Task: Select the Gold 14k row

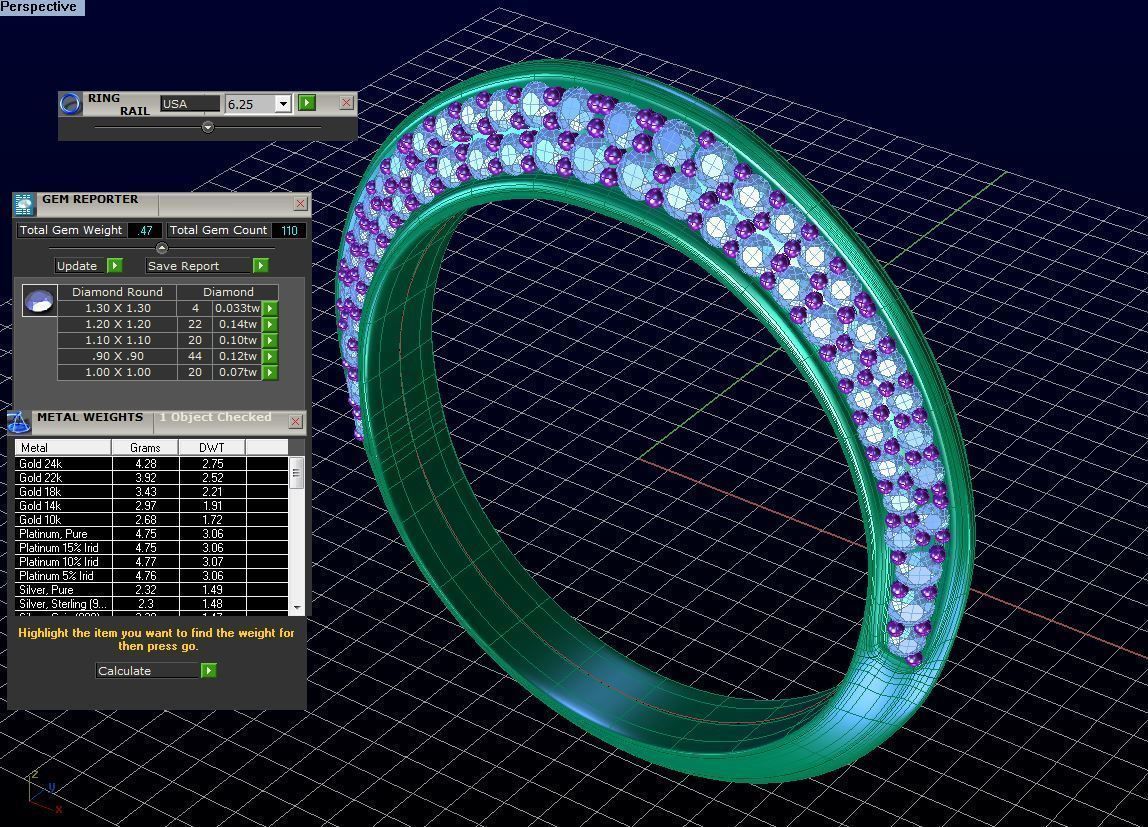Action: coord(152,506)
